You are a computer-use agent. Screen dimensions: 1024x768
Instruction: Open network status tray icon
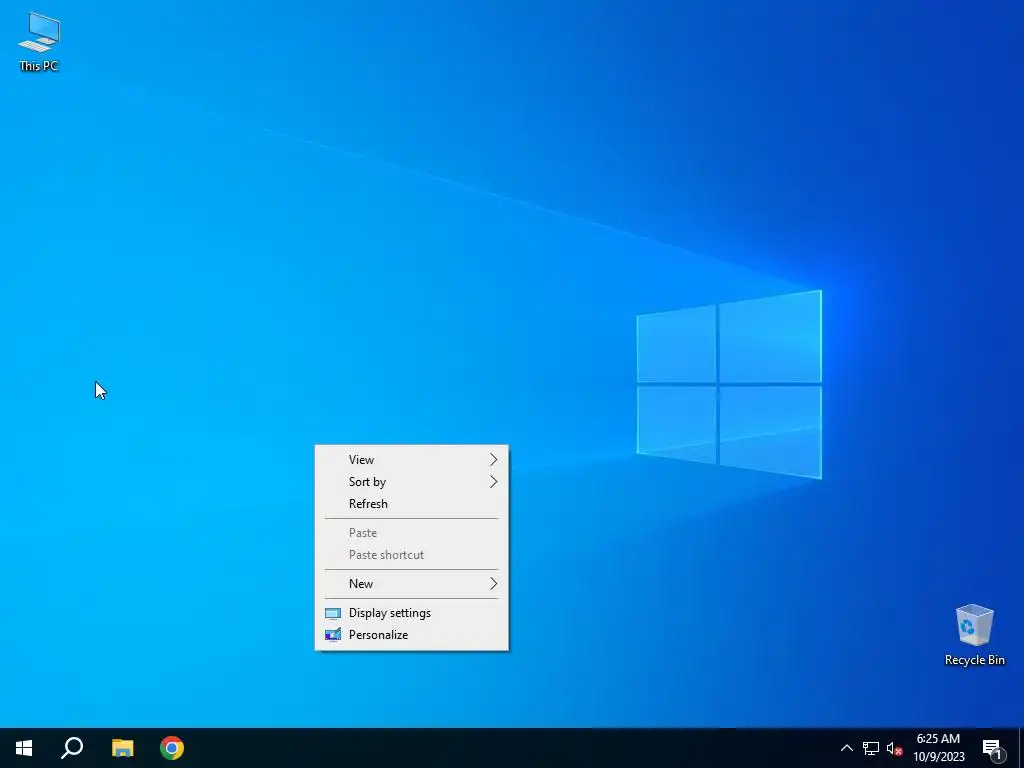(x=871, y=748)
